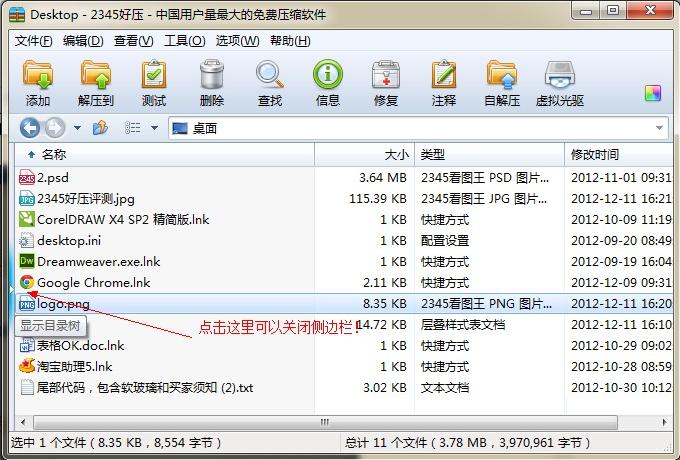Select the 淘宝助理5.lnk icon
The height and width of the screenshot is (460, 680).
[x=26, y=366]
